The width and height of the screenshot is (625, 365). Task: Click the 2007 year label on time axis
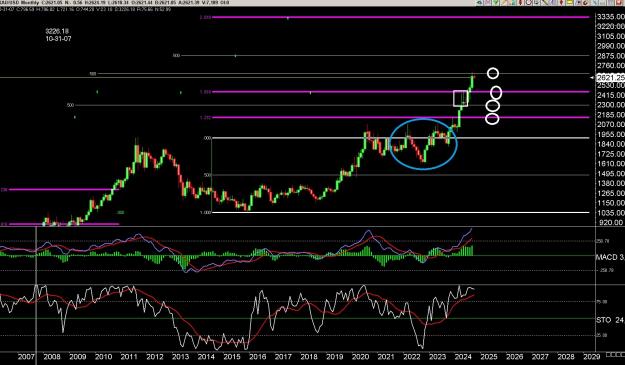(x=26, y=357)
